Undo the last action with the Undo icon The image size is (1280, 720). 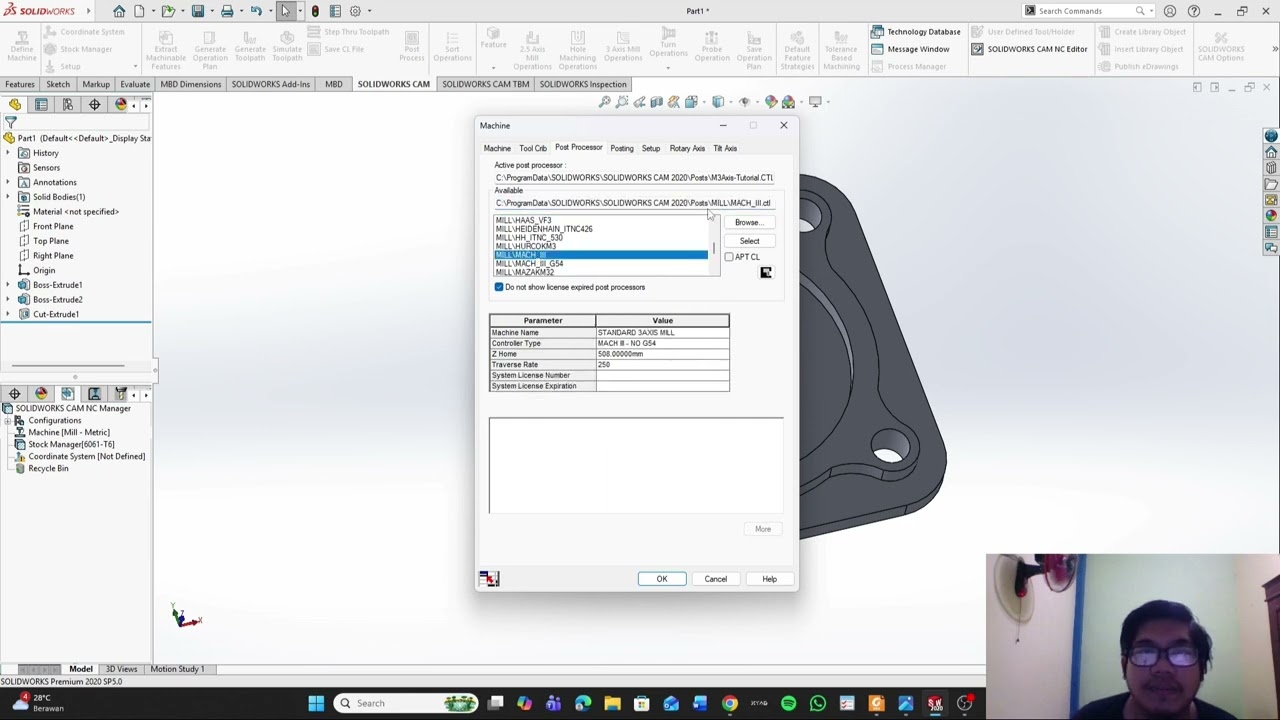256,11
